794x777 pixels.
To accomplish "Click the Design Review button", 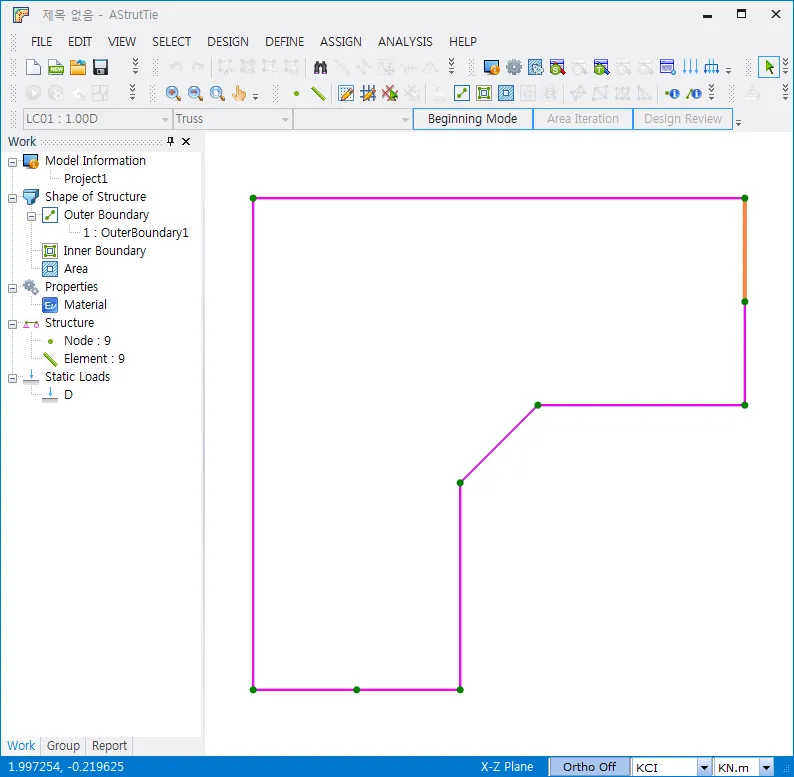I will [683, 119].
